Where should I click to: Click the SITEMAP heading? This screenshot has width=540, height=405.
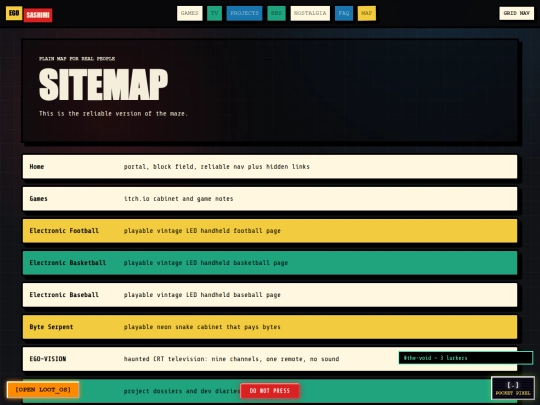click(x=103, y=85)
